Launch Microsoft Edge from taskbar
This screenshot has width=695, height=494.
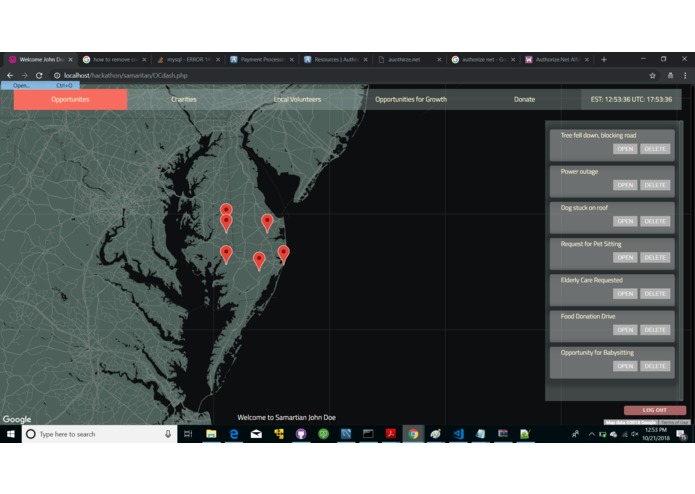(x=234, y=434)
